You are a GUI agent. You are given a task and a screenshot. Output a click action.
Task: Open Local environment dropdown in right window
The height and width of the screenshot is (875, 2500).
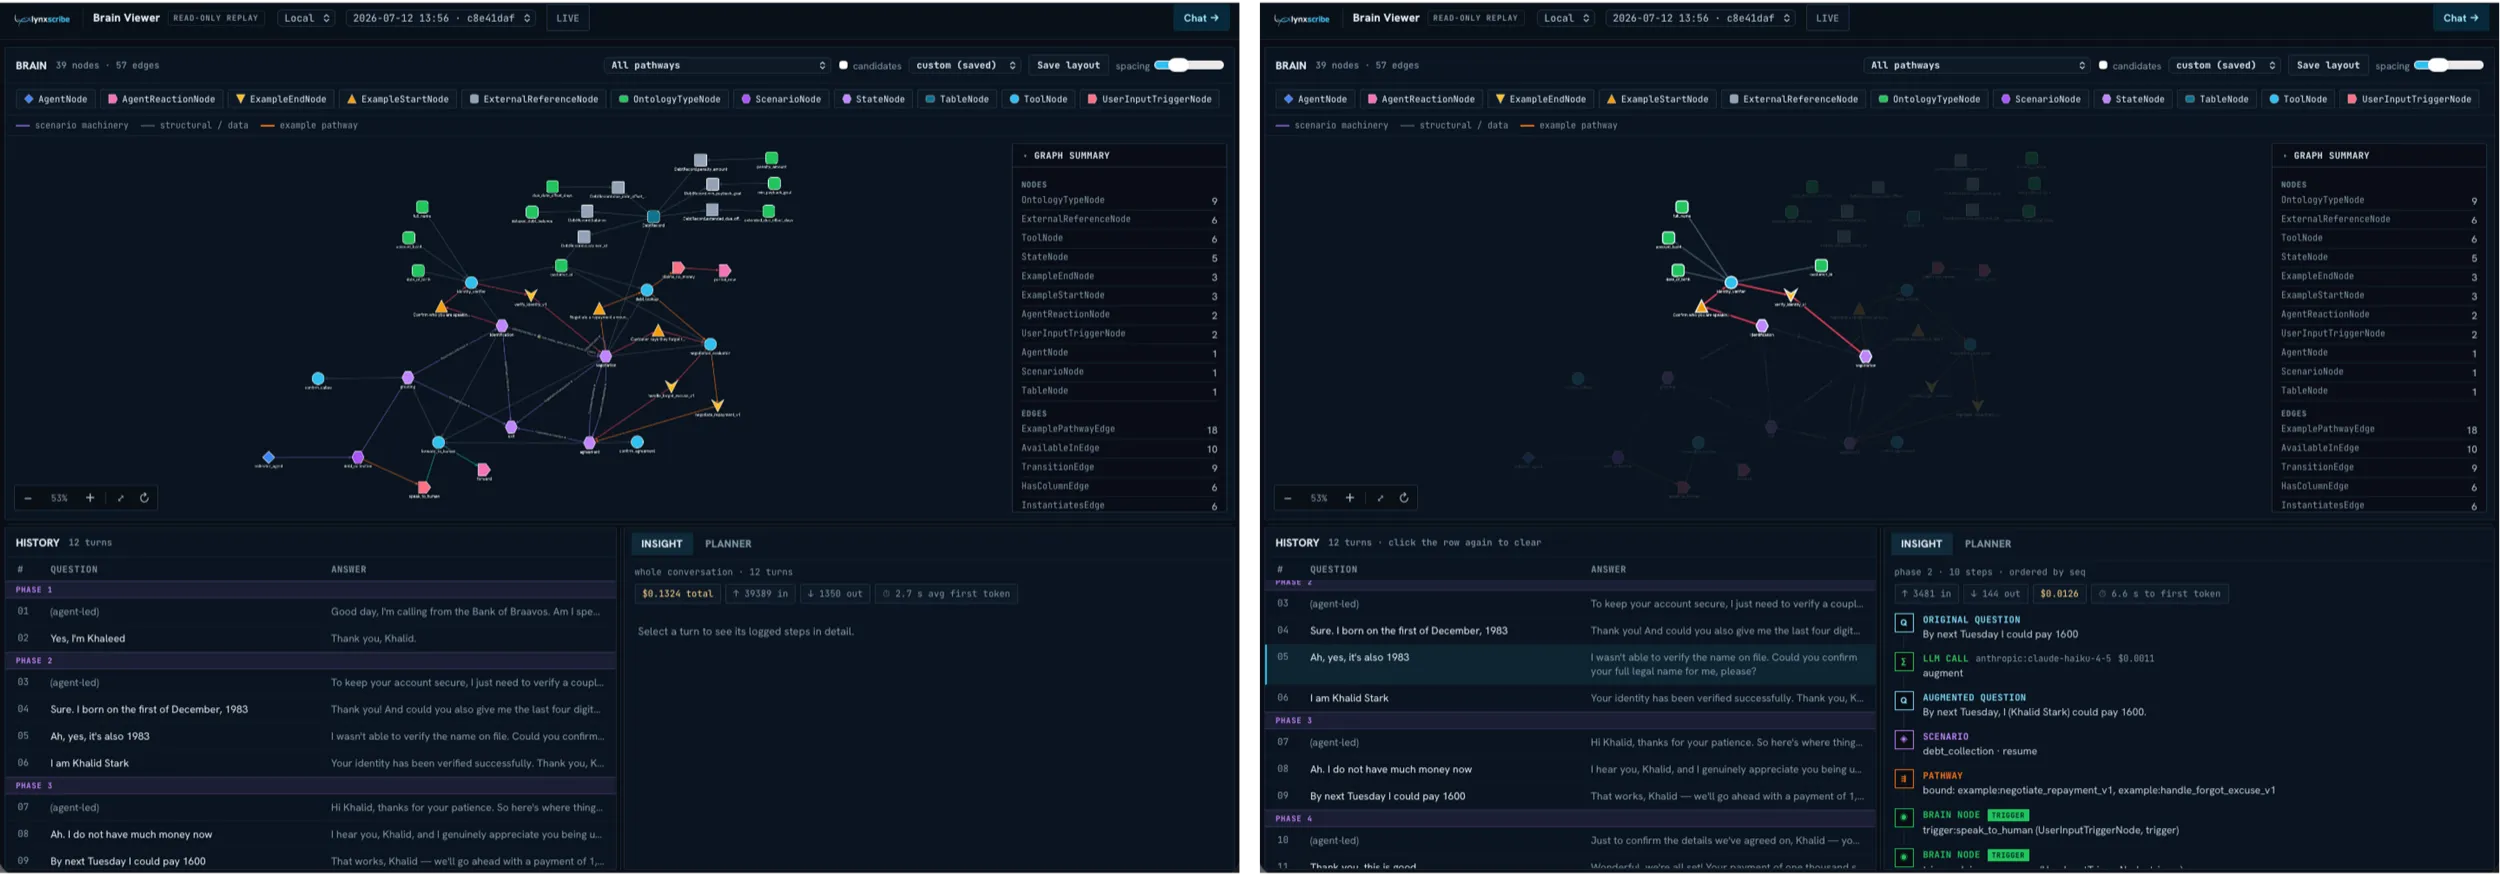[1566, 18]
